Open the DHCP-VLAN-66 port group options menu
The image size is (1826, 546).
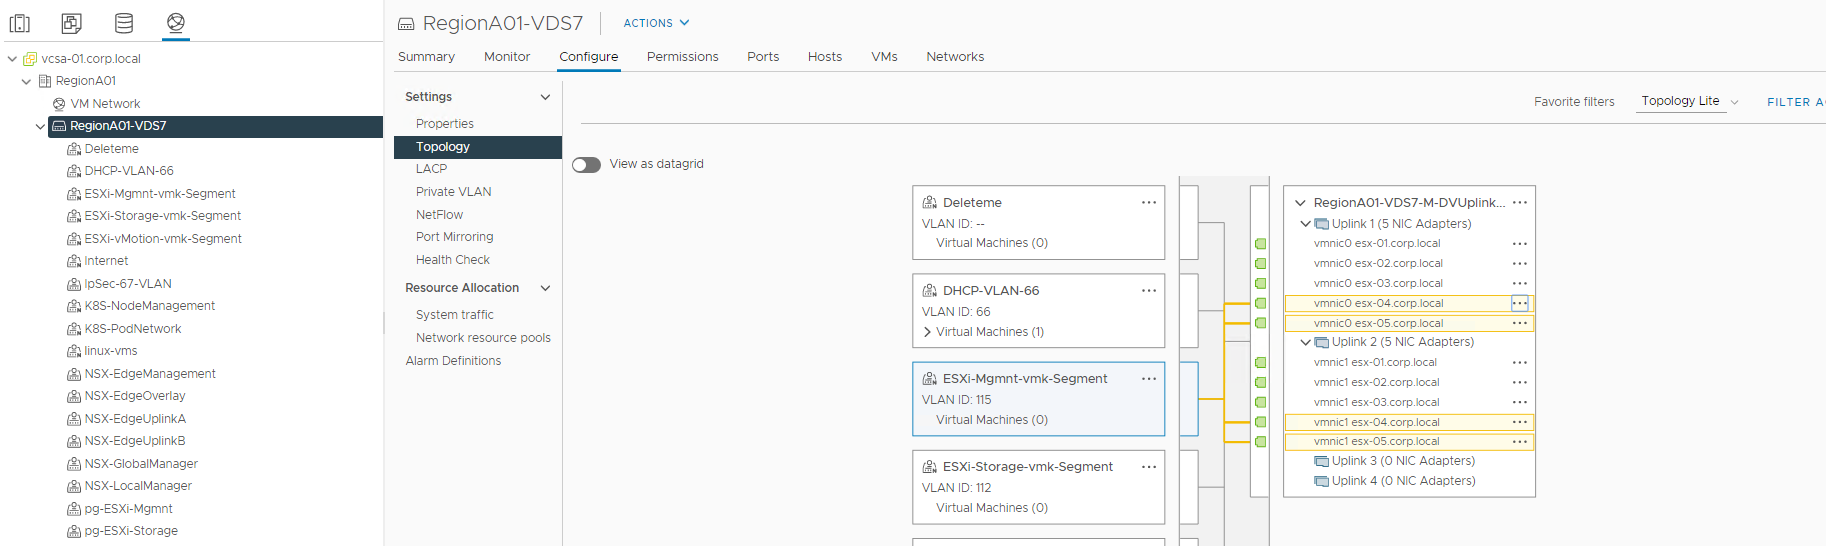coord(1149,290)
